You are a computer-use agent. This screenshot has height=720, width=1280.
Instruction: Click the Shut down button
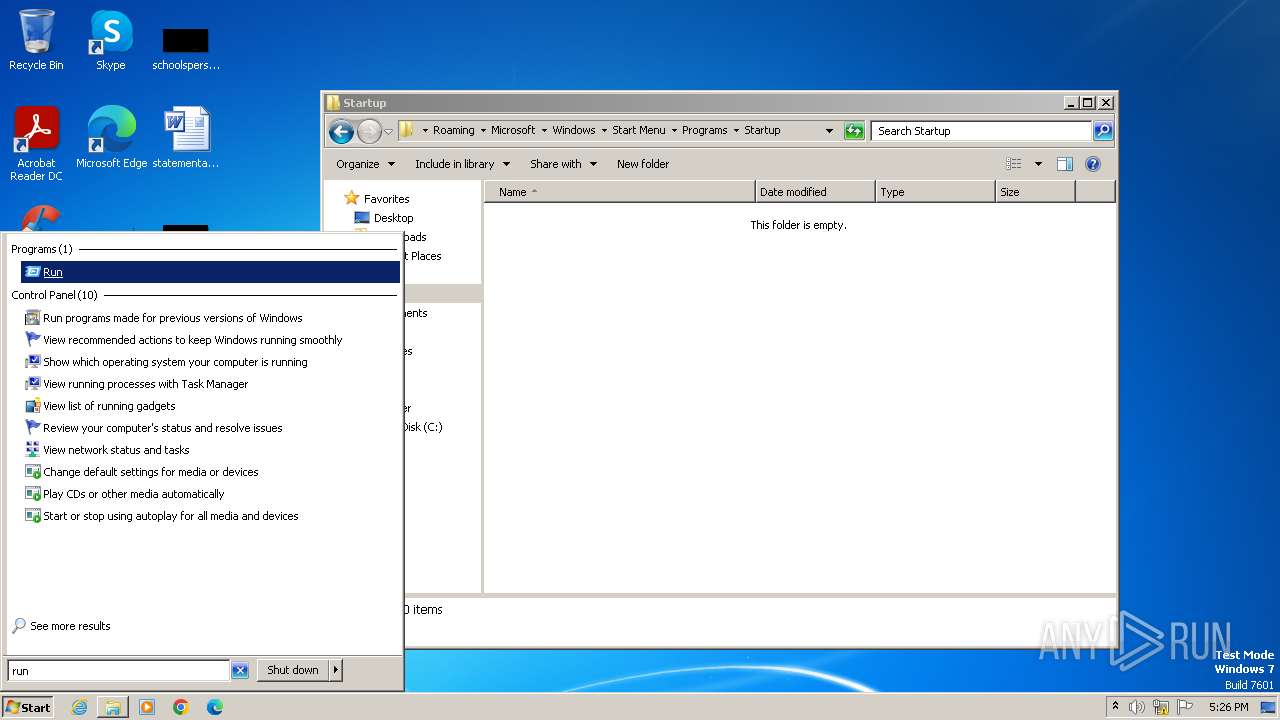click(293, 671)
